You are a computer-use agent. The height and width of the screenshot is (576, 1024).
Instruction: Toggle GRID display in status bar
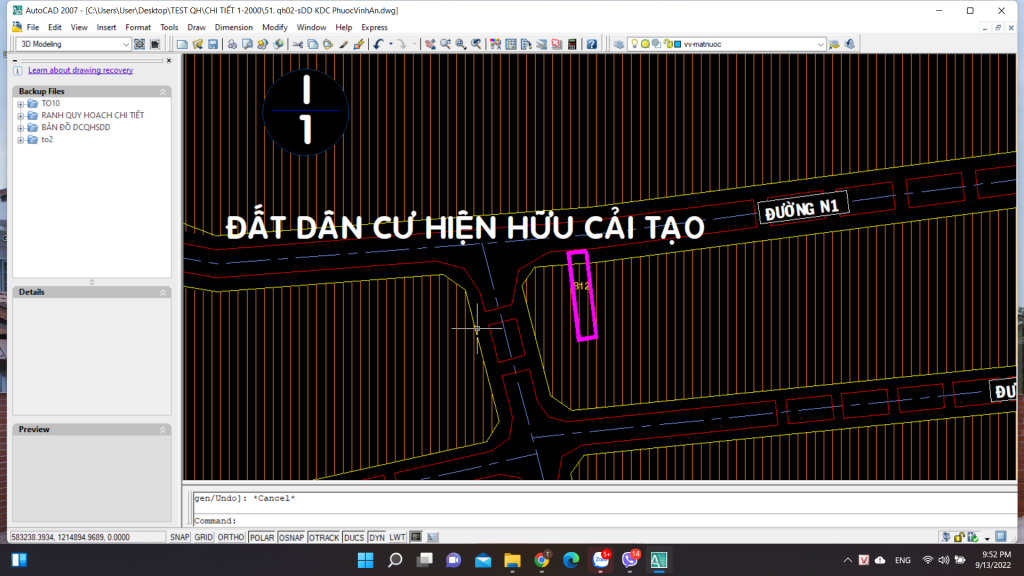point(204,537)
